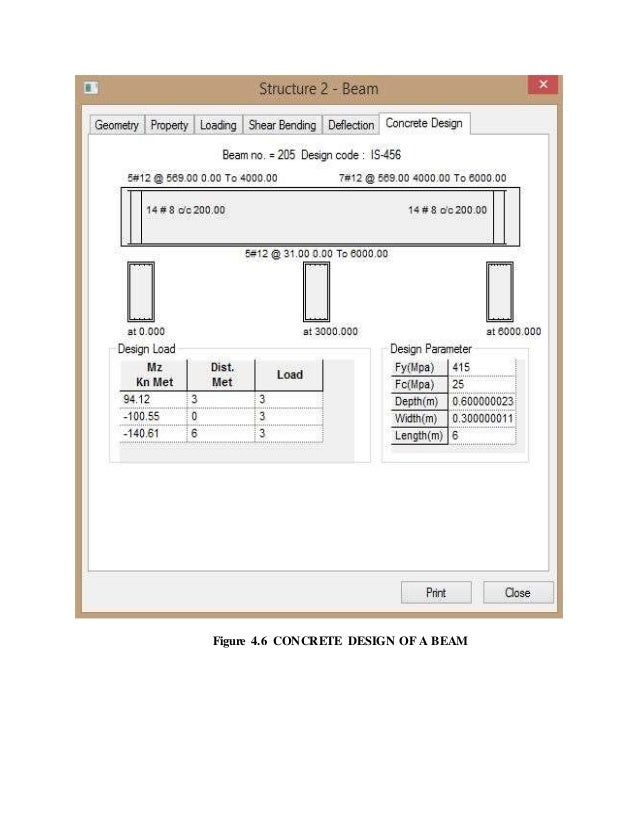The height and width of the screenshot is (826, 638).
Task: Switch to the Geometry tab
Action: pos(116,125)
